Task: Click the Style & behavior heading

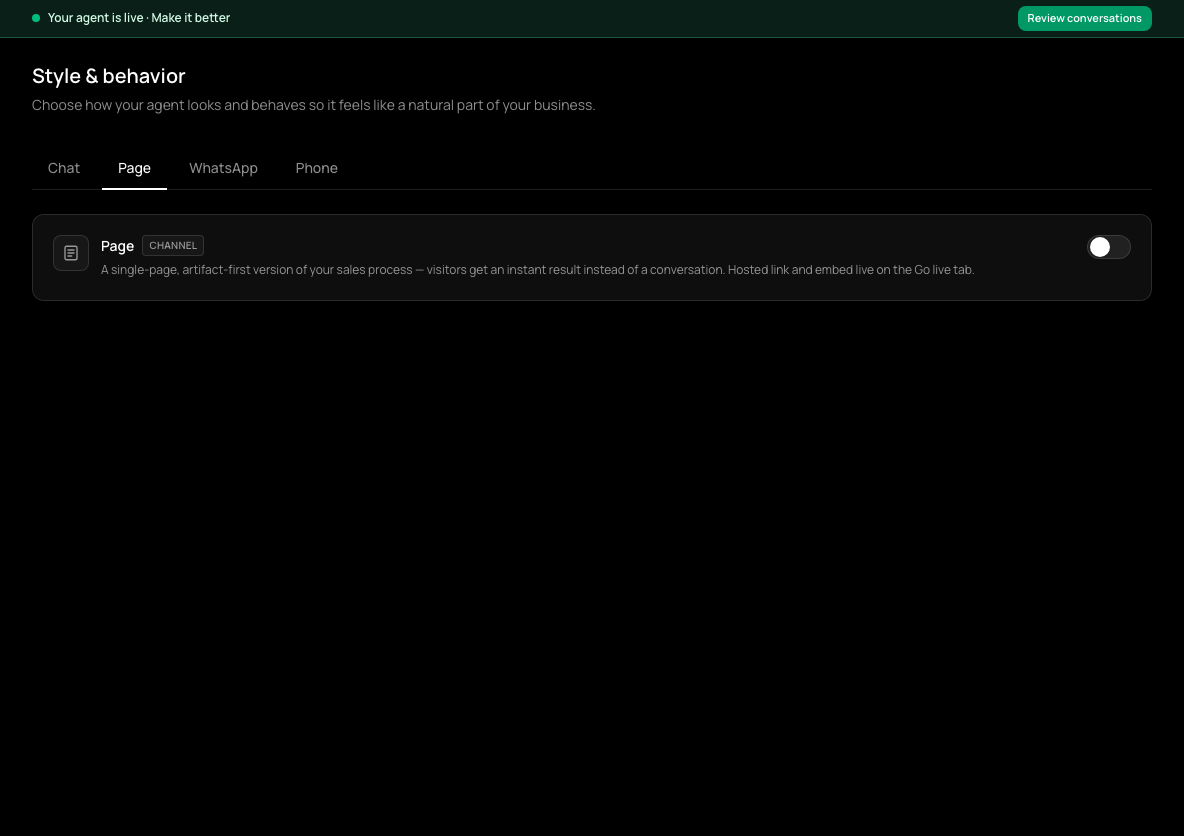Action: pyautogui.click(x=109, y=76)
